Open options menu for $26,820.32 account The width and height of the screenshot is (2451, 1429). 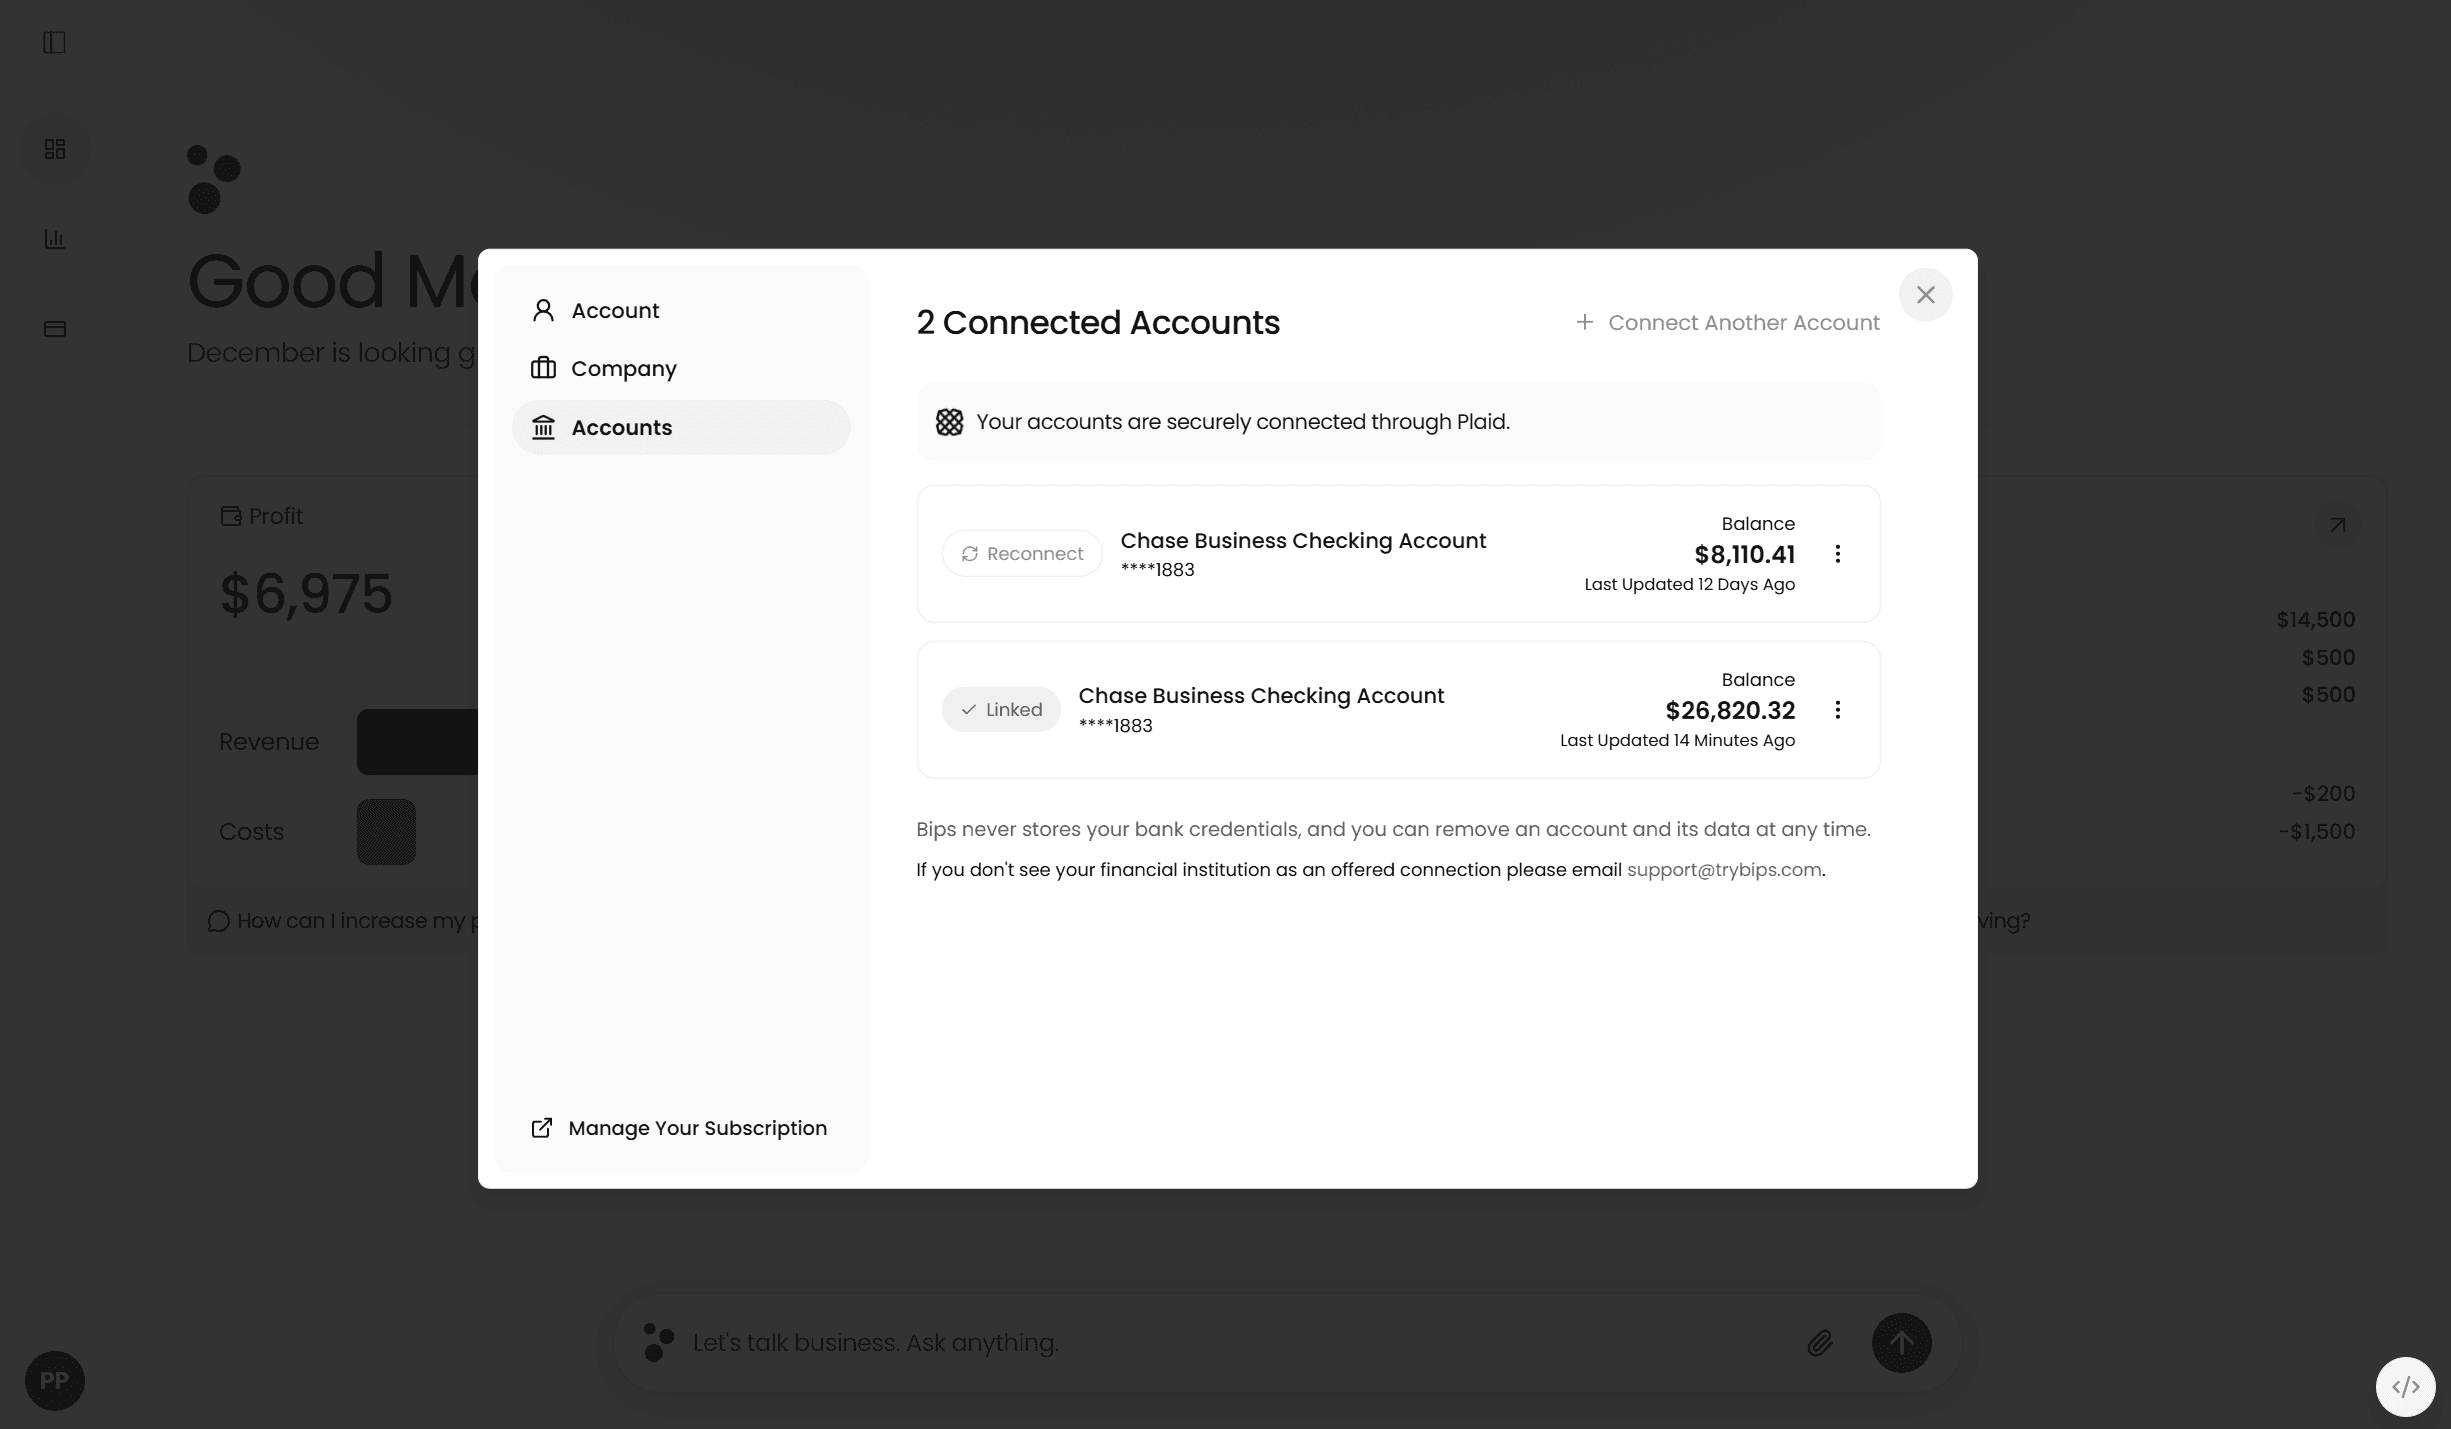tap(1837, 710)
